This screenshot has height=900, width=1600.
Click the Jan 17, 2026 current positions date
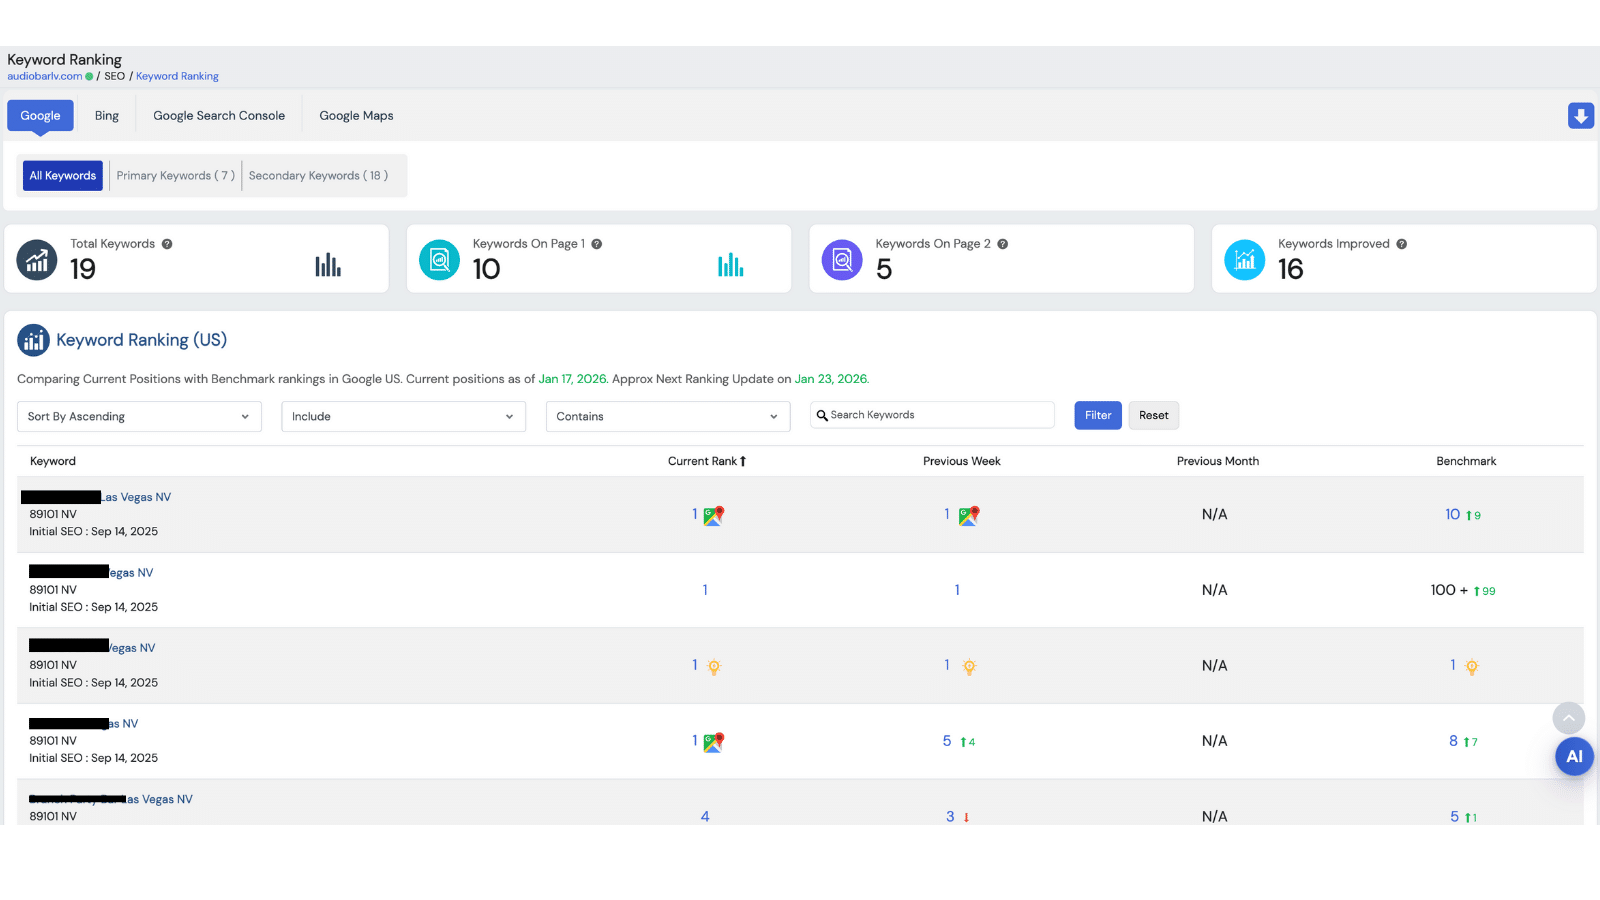coord(572,379)
